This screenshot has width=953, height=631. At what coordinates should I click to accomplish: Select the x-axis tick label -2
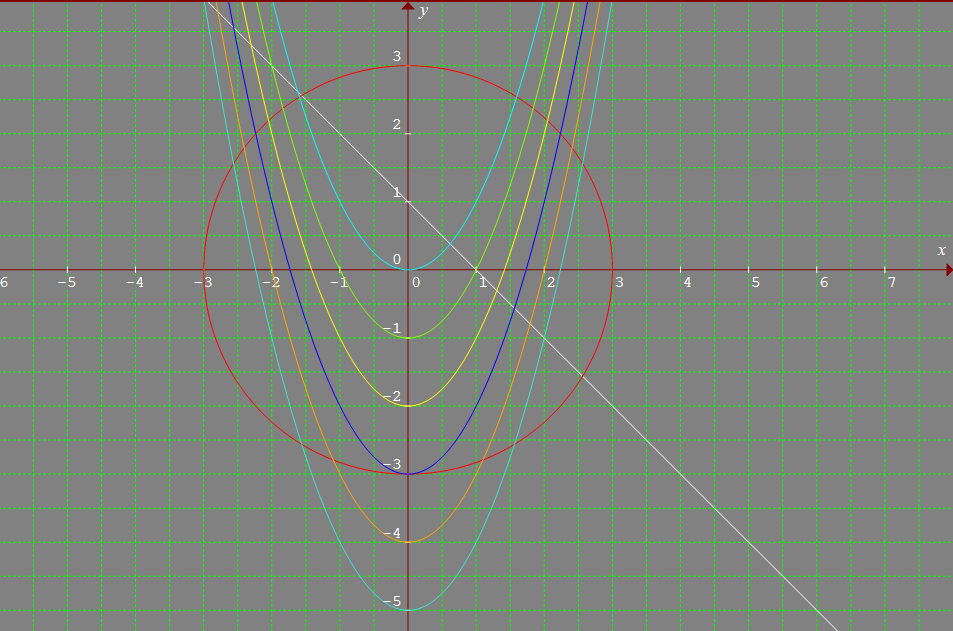tap(270, 283)
